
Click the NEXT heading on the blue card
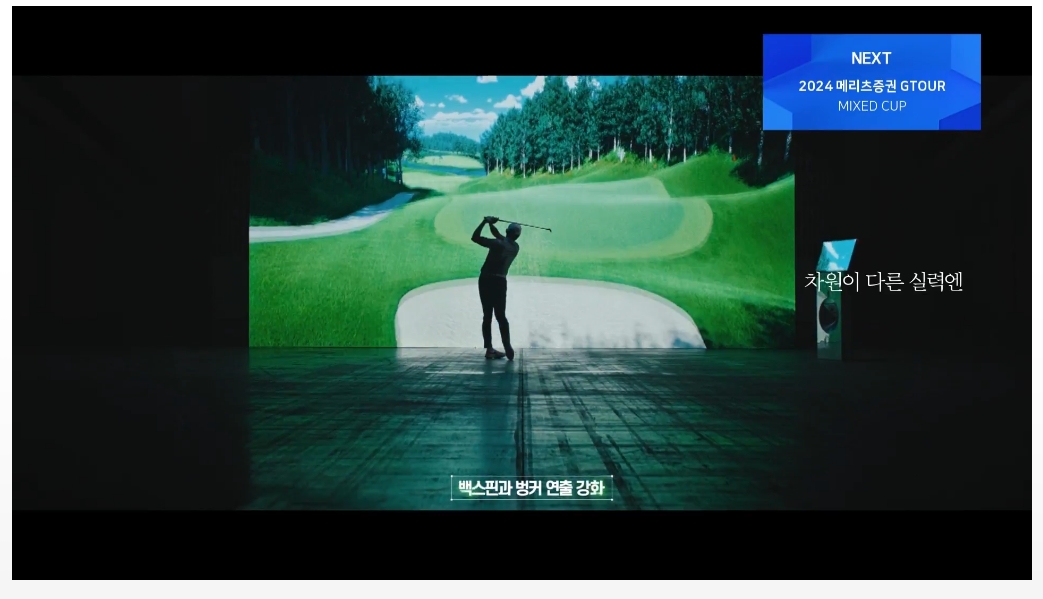pos(870,59)
